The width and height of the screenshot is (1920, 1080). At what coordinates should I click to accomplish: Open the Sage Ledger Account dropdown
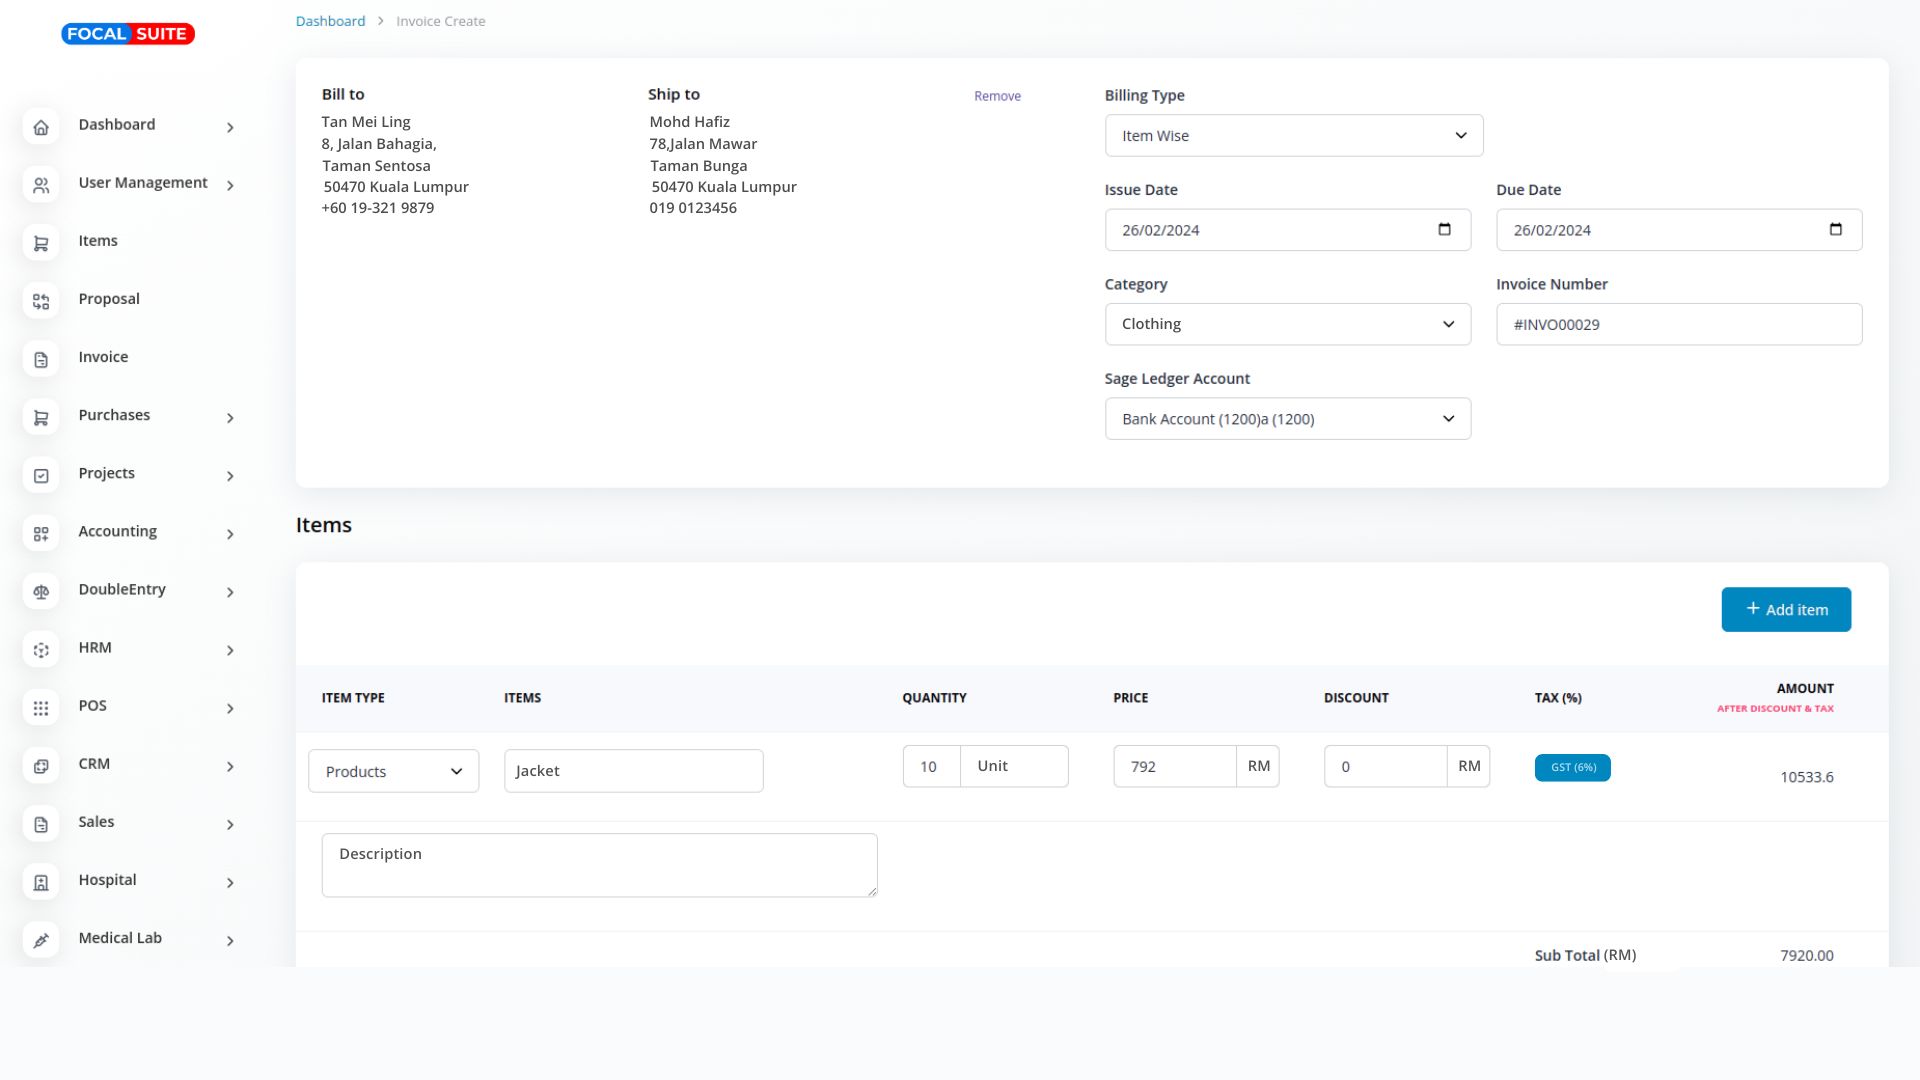(x=1287, y=419)
